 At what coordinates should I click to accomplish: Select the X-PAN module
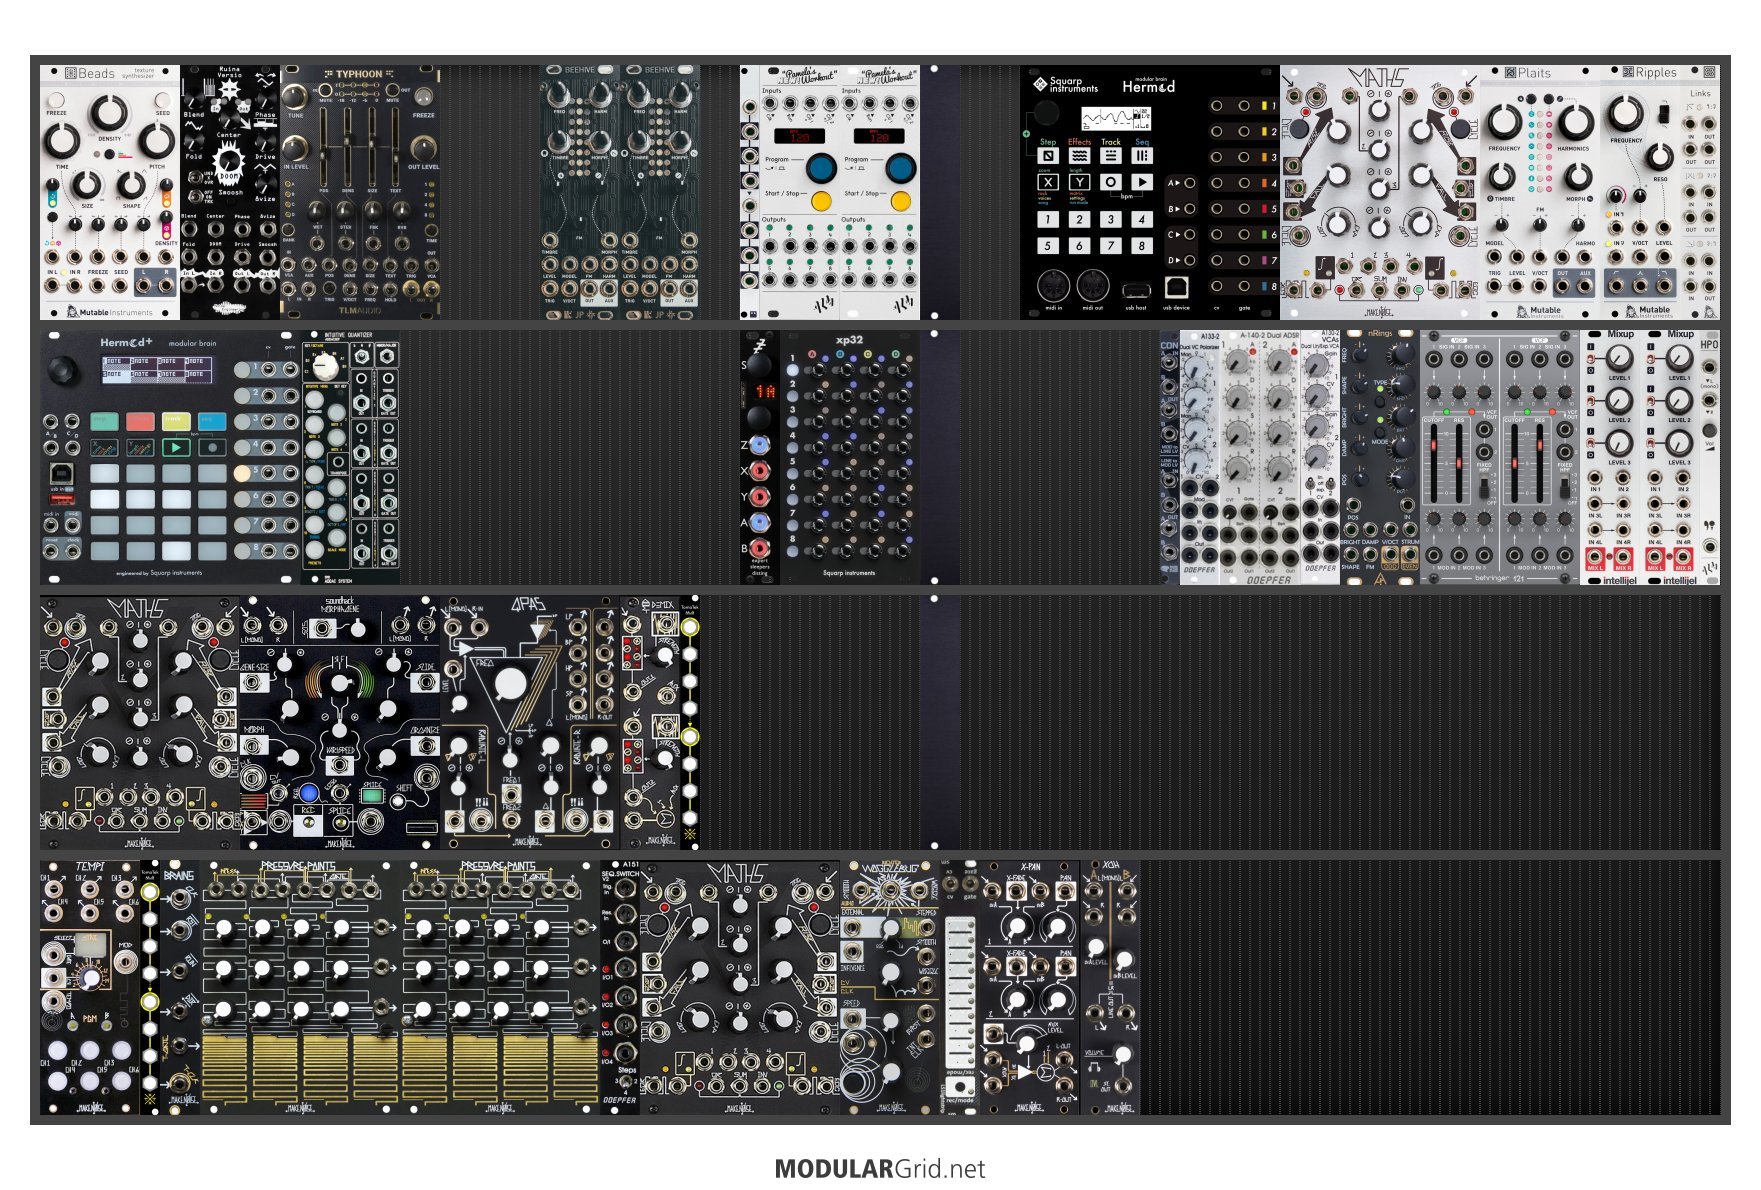tap(1030, 987)
